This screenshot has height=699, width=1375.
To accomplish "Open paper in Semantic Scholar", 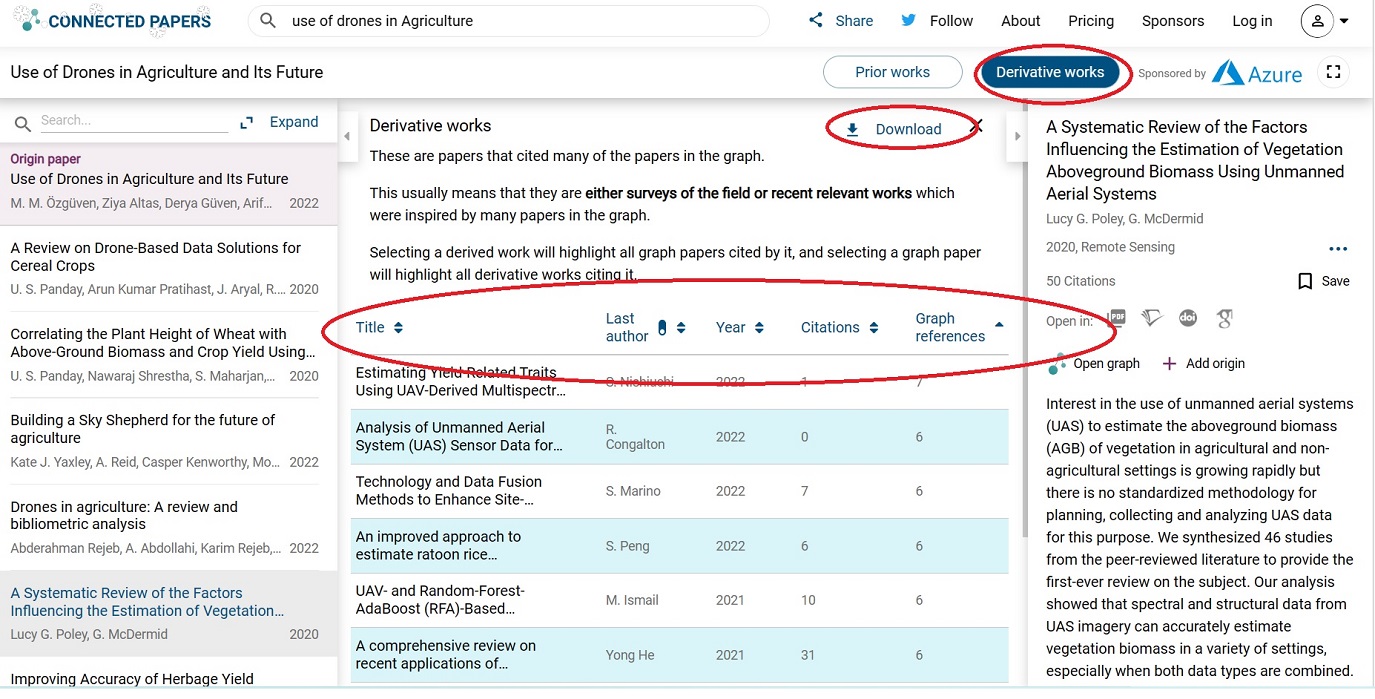I will pos(1153,319).
